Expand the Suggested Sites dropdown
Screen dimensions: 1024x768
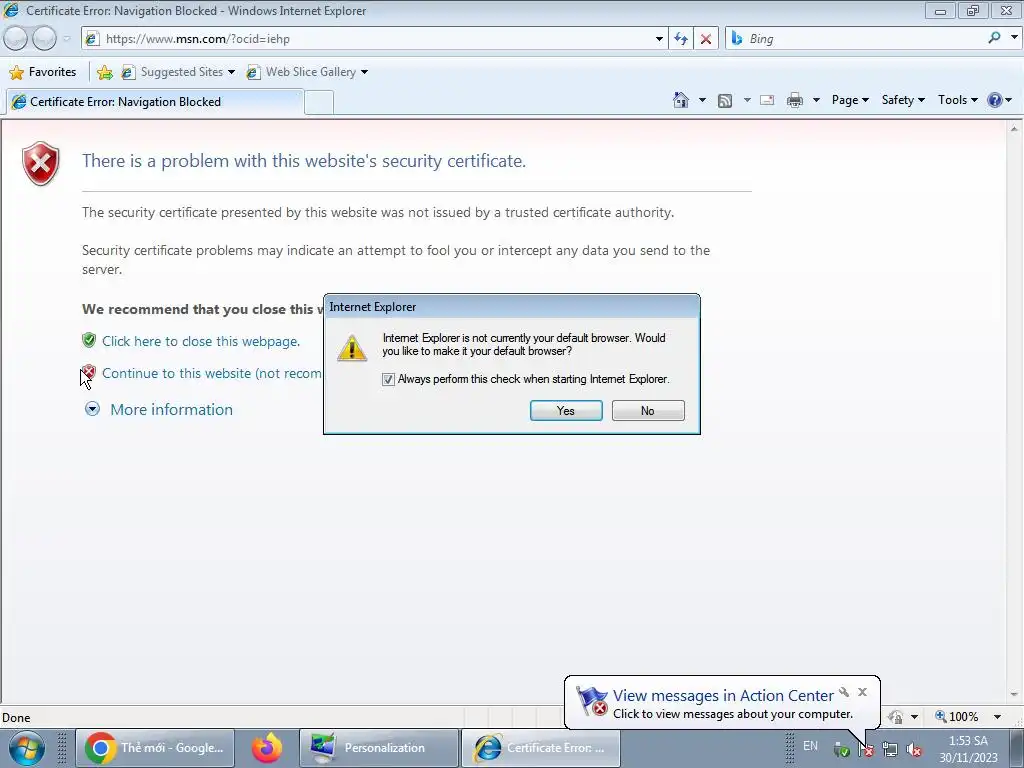point(231,72)
